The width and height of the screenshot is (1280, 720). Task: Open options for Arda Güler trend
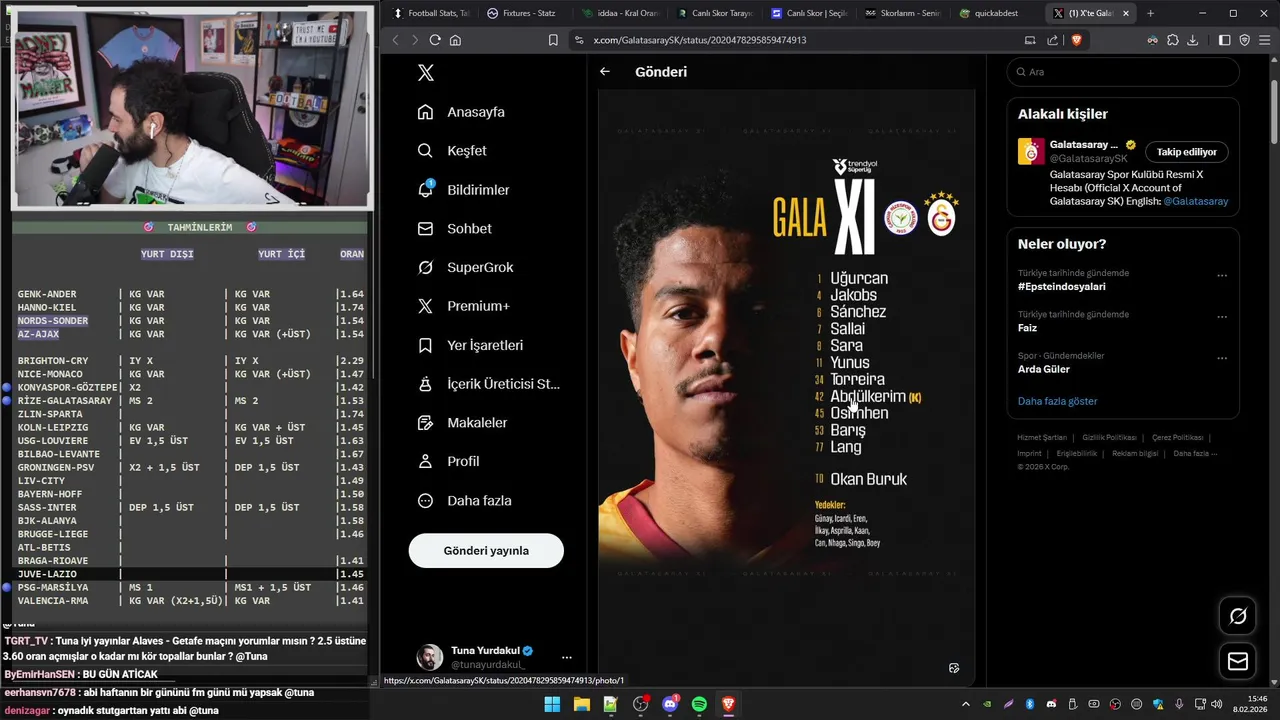coord(1222,358)
